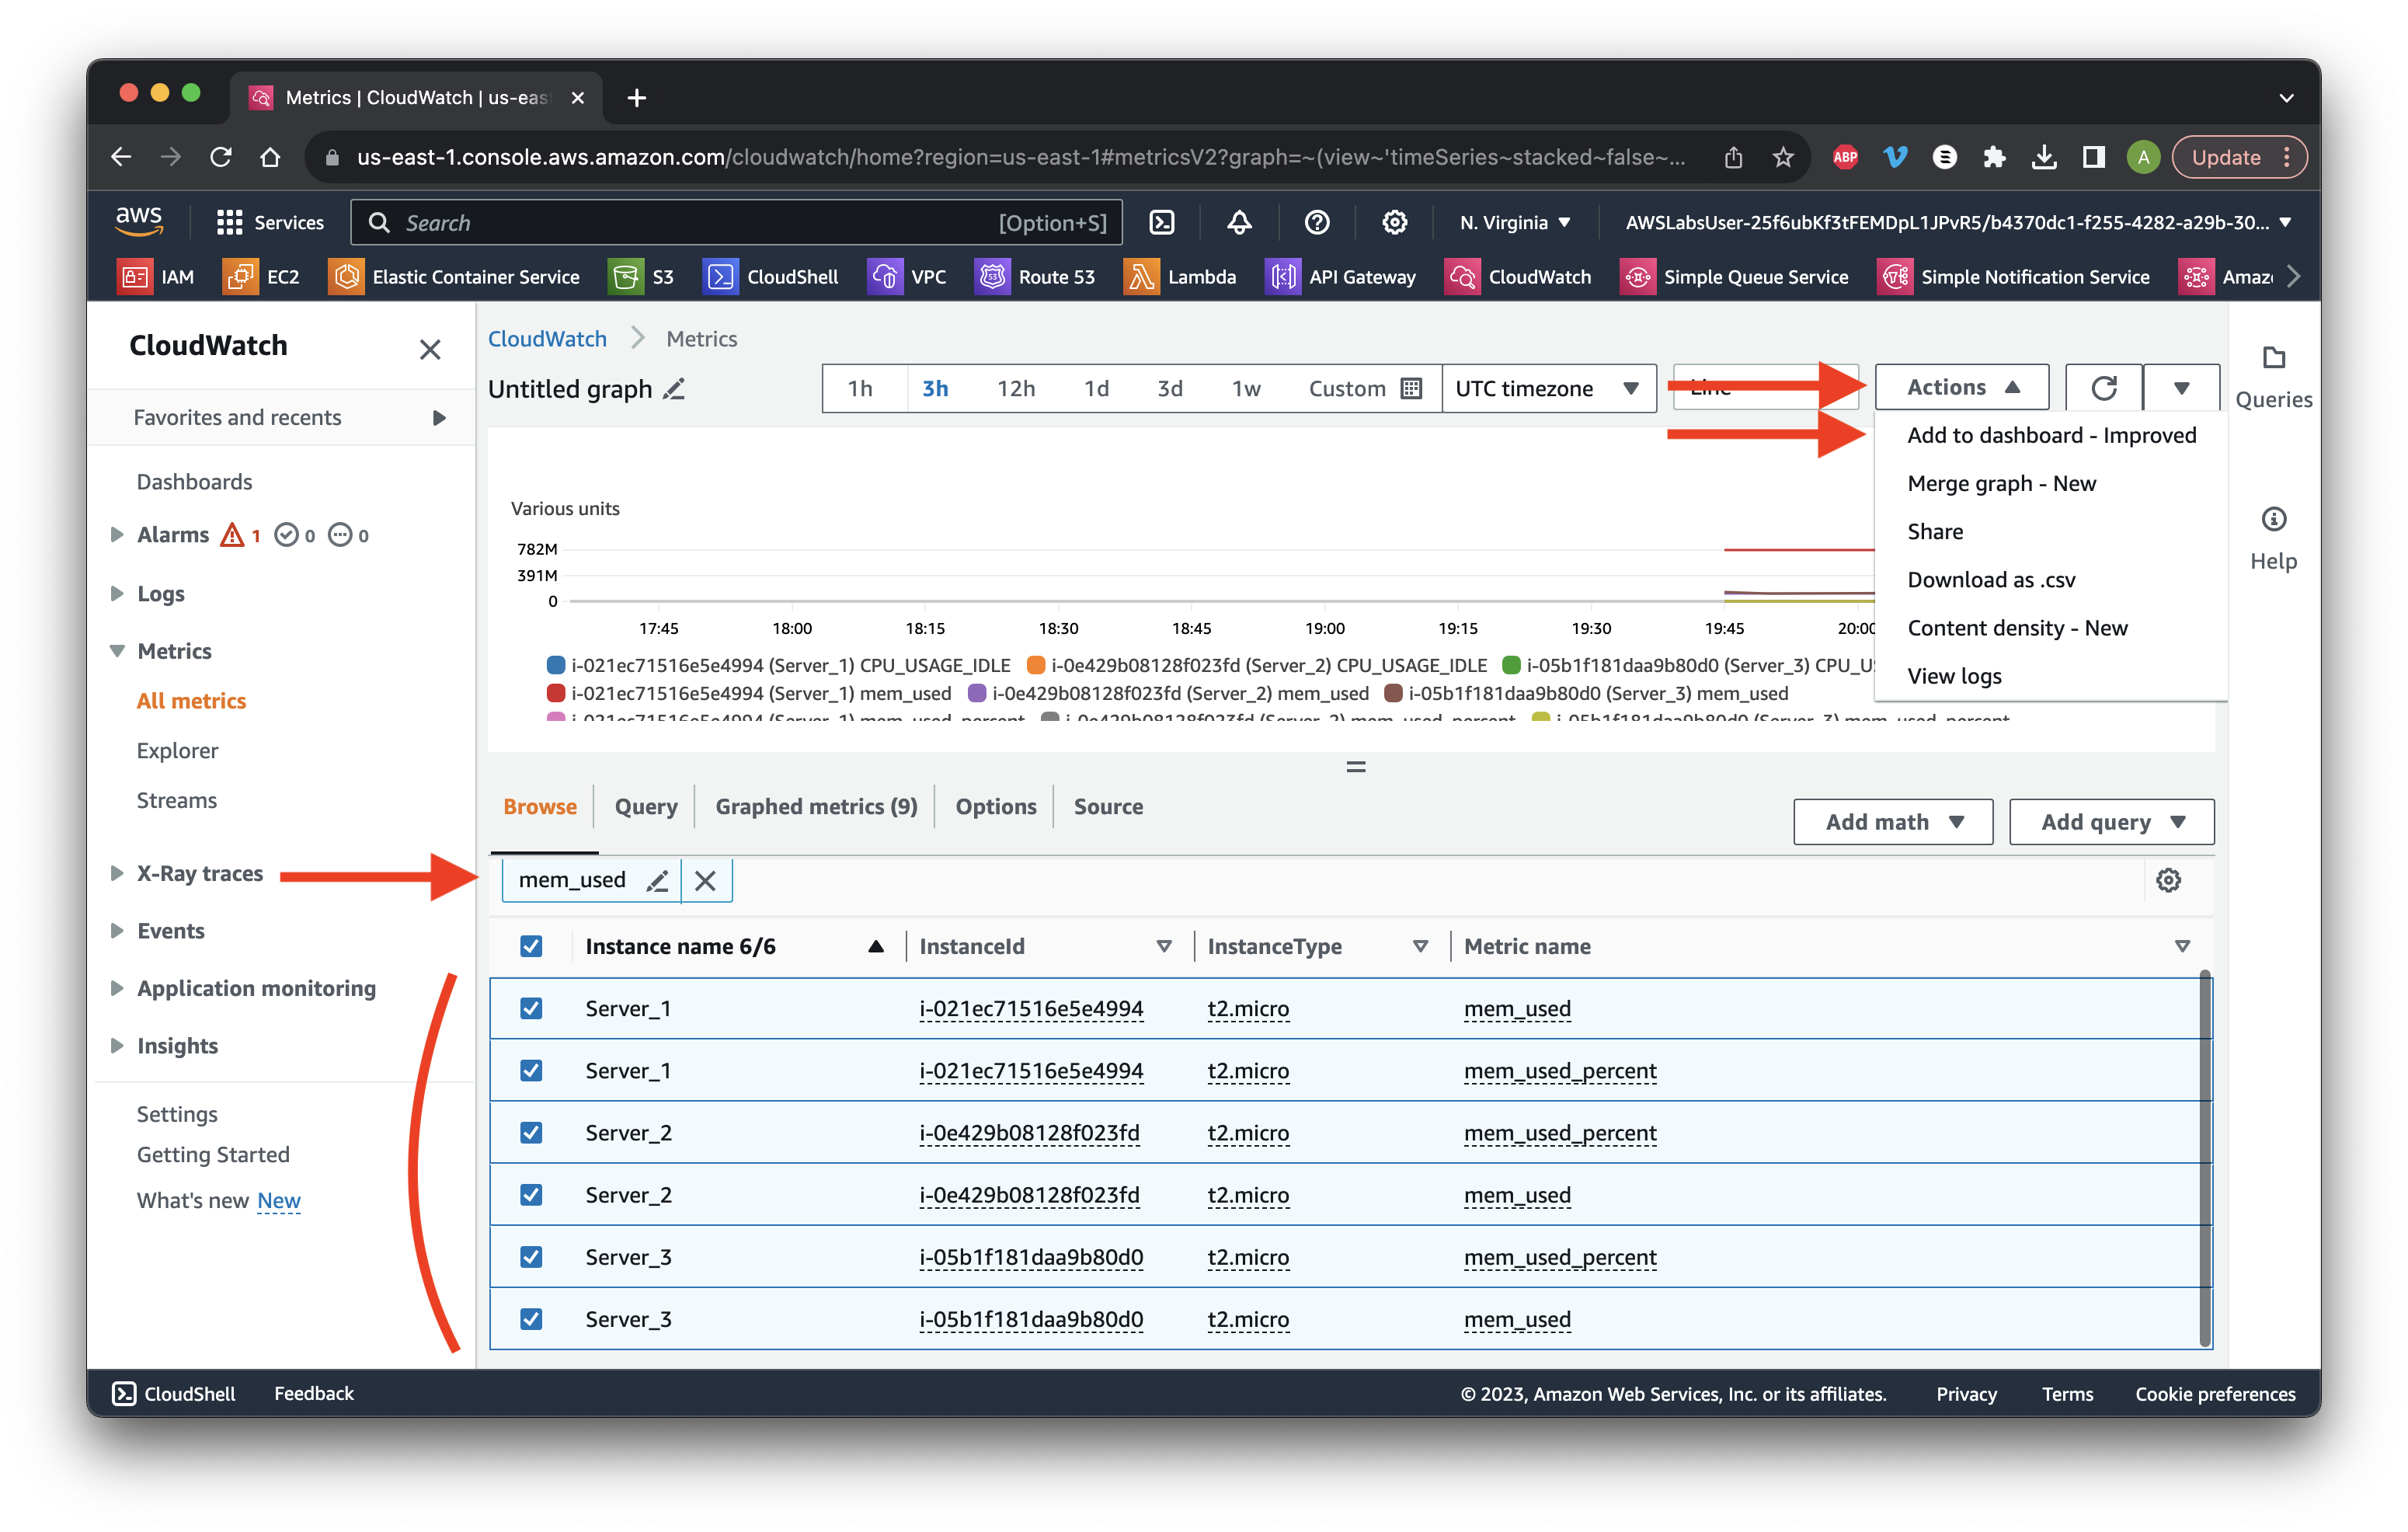Viewport: 2408px width, 1532px height.
Task: Open the Add query dropdown
Action: point(2111,821)
